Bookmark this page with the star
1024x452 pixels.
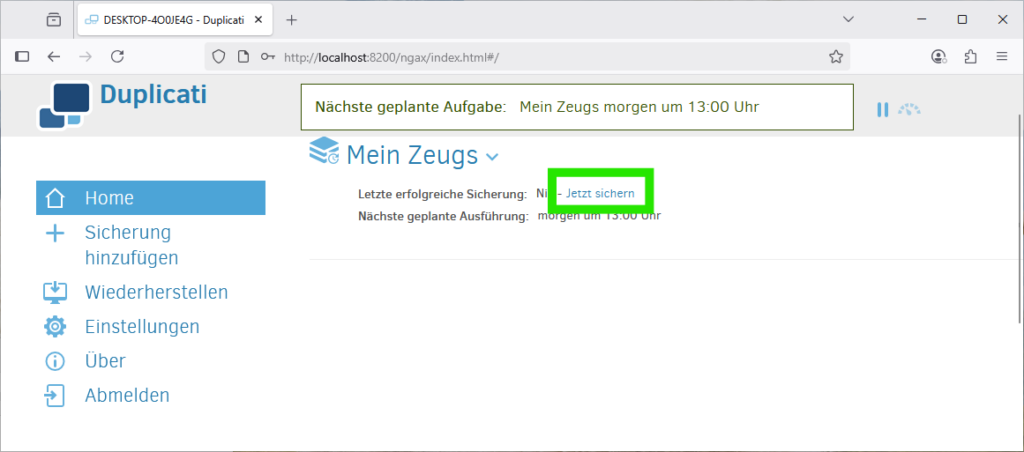click(836, 57)
